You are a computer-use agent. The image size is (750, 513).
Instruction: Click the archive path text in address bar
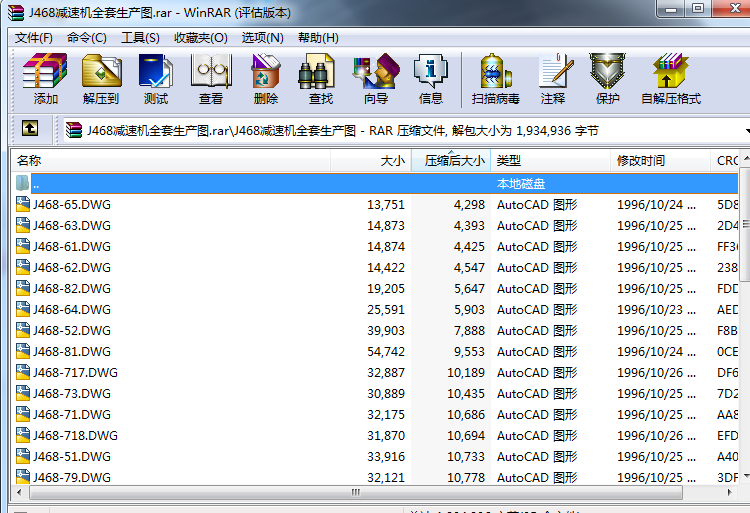point(342,130)
